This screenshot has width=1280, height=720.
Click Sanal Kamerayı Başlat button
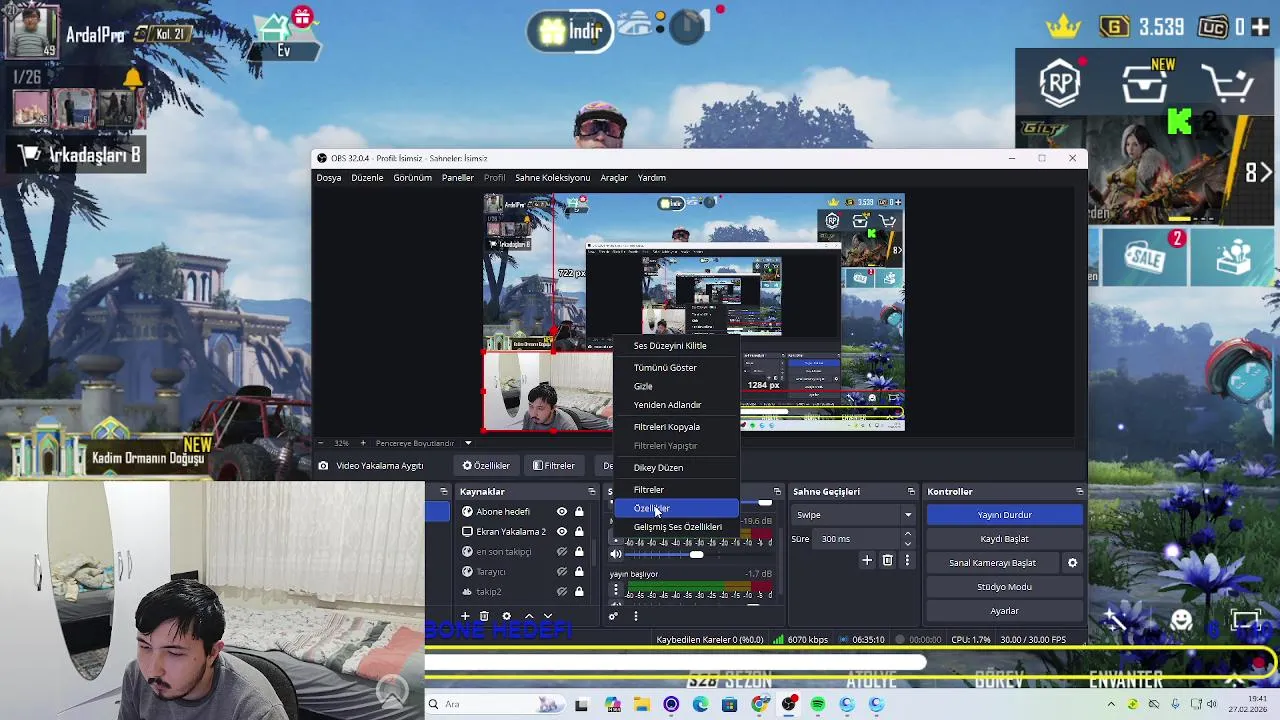[992, 563]
